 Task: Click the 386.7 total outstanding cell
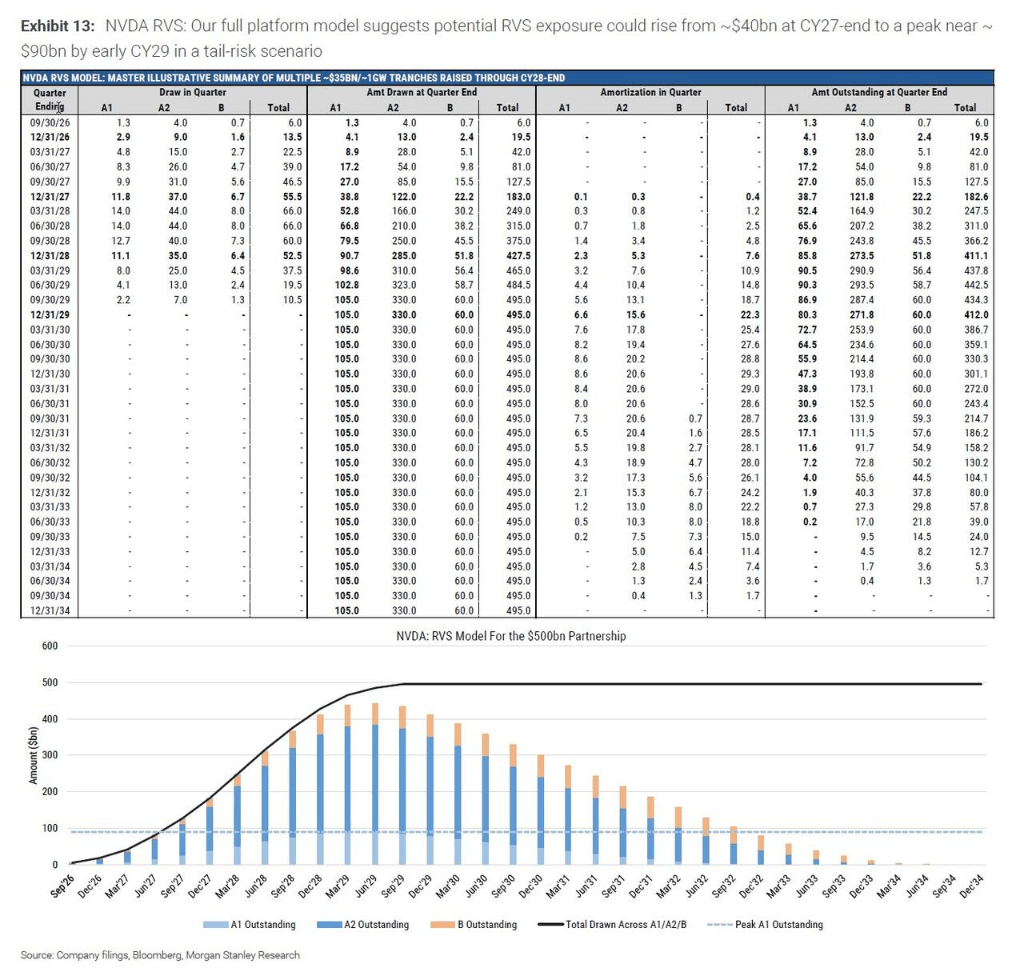(x=976, y=330)
